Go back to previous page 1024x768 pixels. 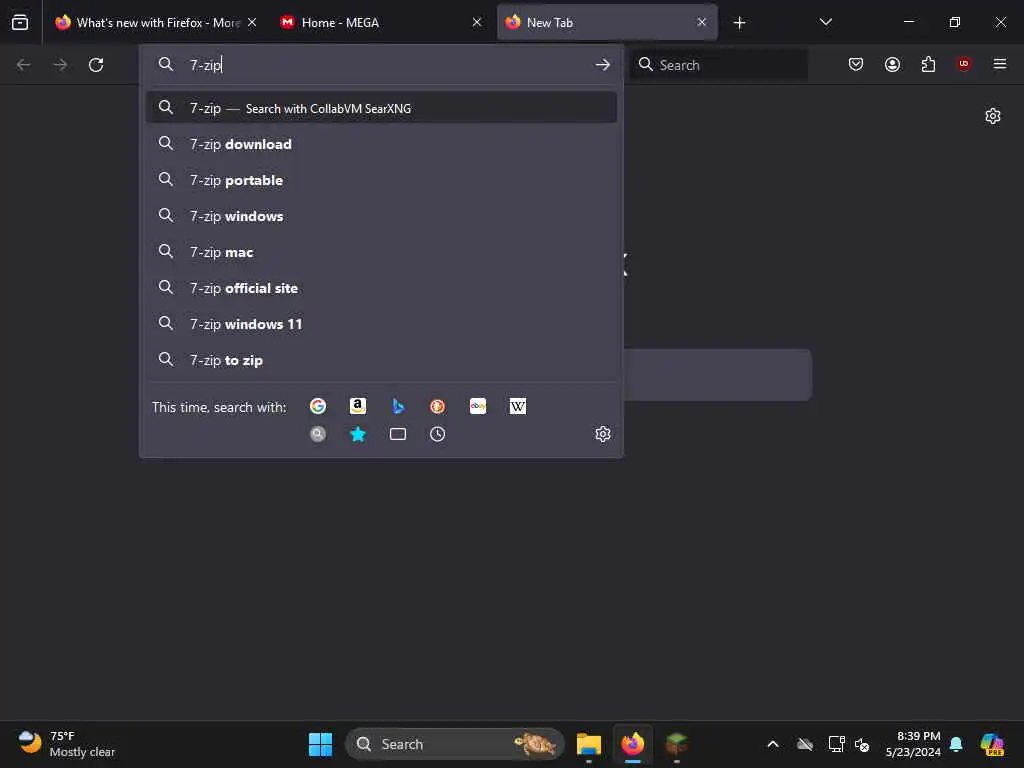pyautogui.click(x=24, y=65)
